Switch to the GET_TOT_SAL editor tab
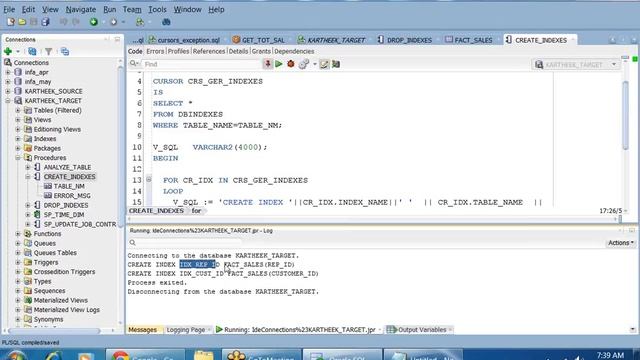 258,40
